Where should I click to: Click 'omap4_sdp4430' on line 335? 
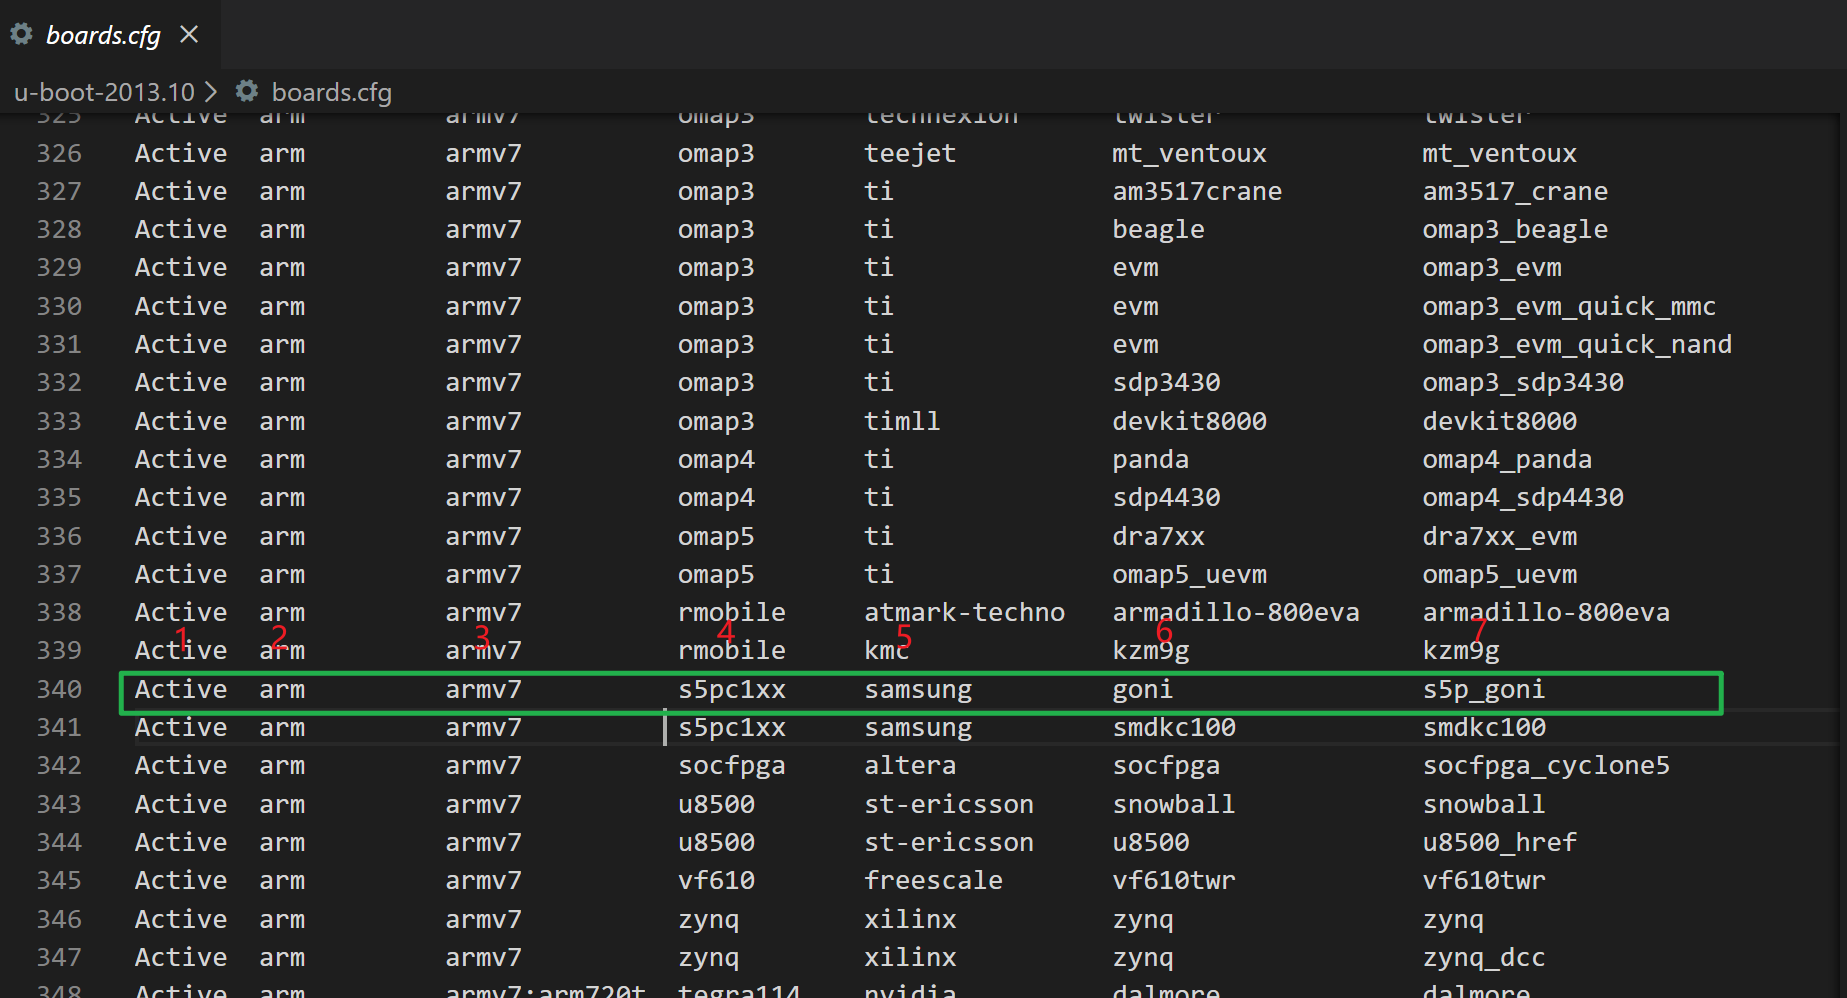pyautogui.click(x=1523, y=497)
